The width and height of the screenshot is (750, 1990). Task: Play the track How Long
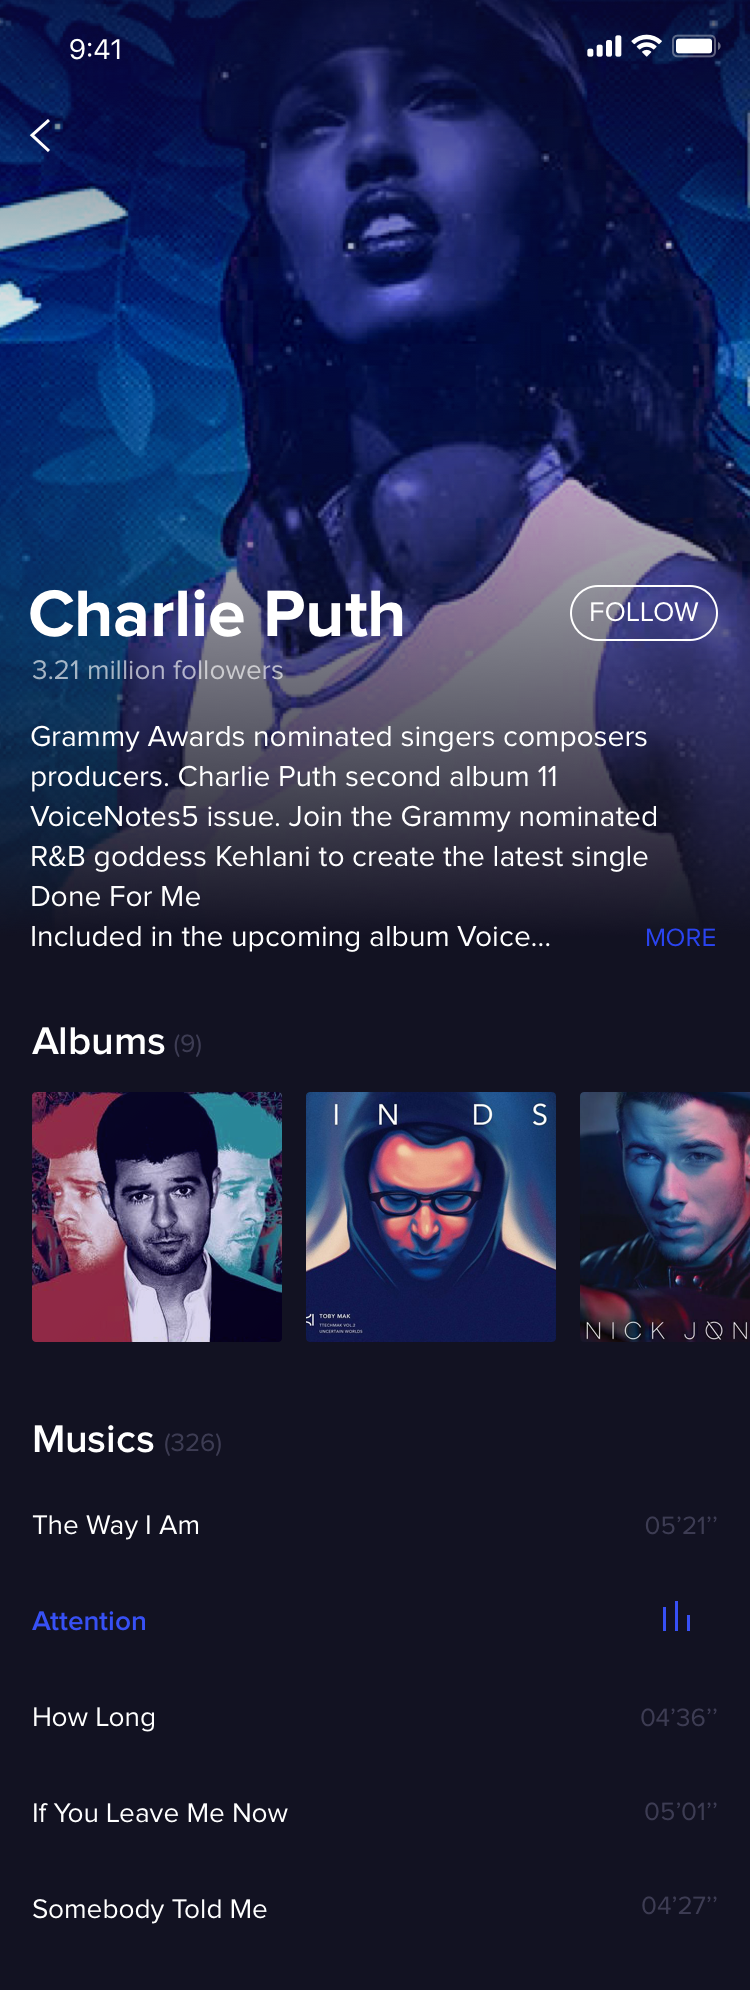(375, 1717)
